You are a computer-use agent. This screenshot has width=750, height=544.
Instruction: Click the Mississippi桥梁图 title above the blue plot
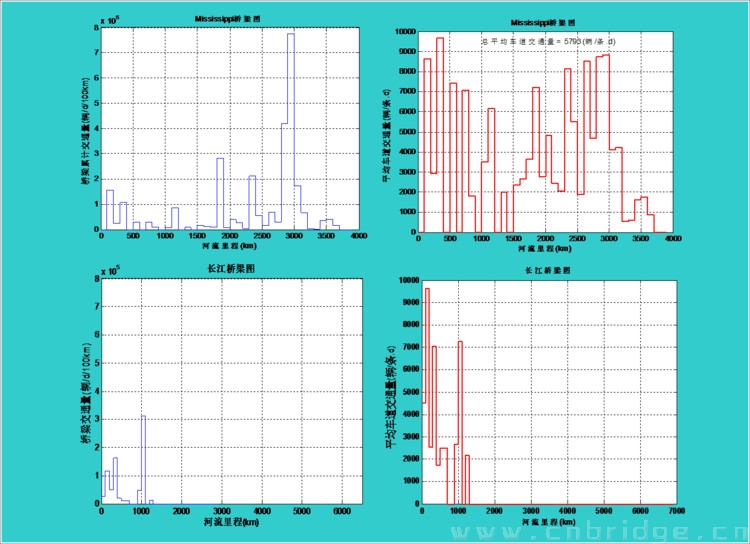(x=228, y=19)
